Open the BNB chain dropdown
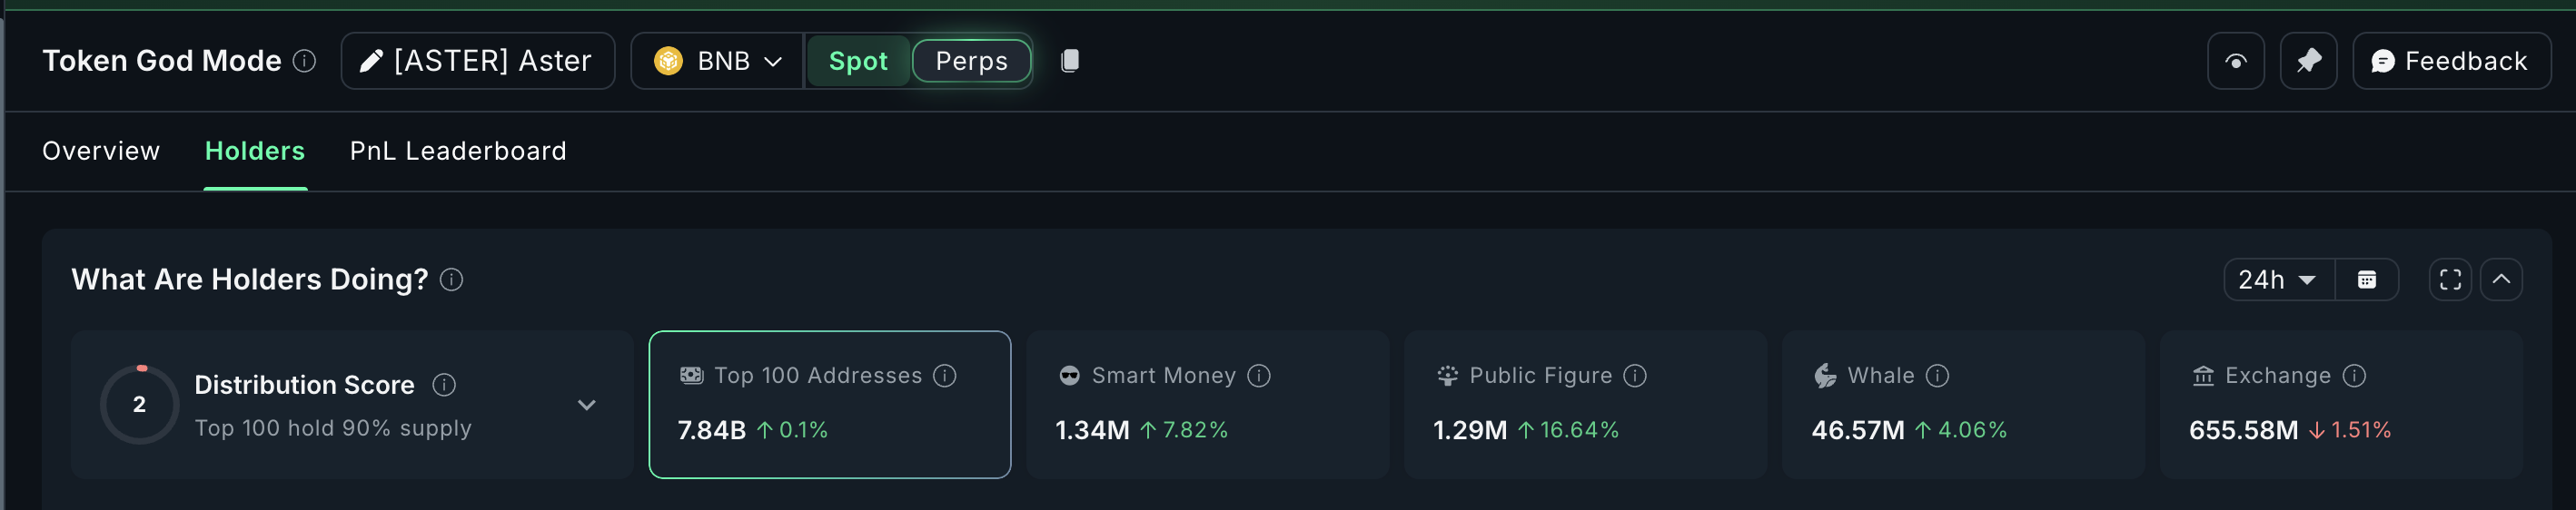The width and height of the screenshot is (2576, 510). point(717,61)
